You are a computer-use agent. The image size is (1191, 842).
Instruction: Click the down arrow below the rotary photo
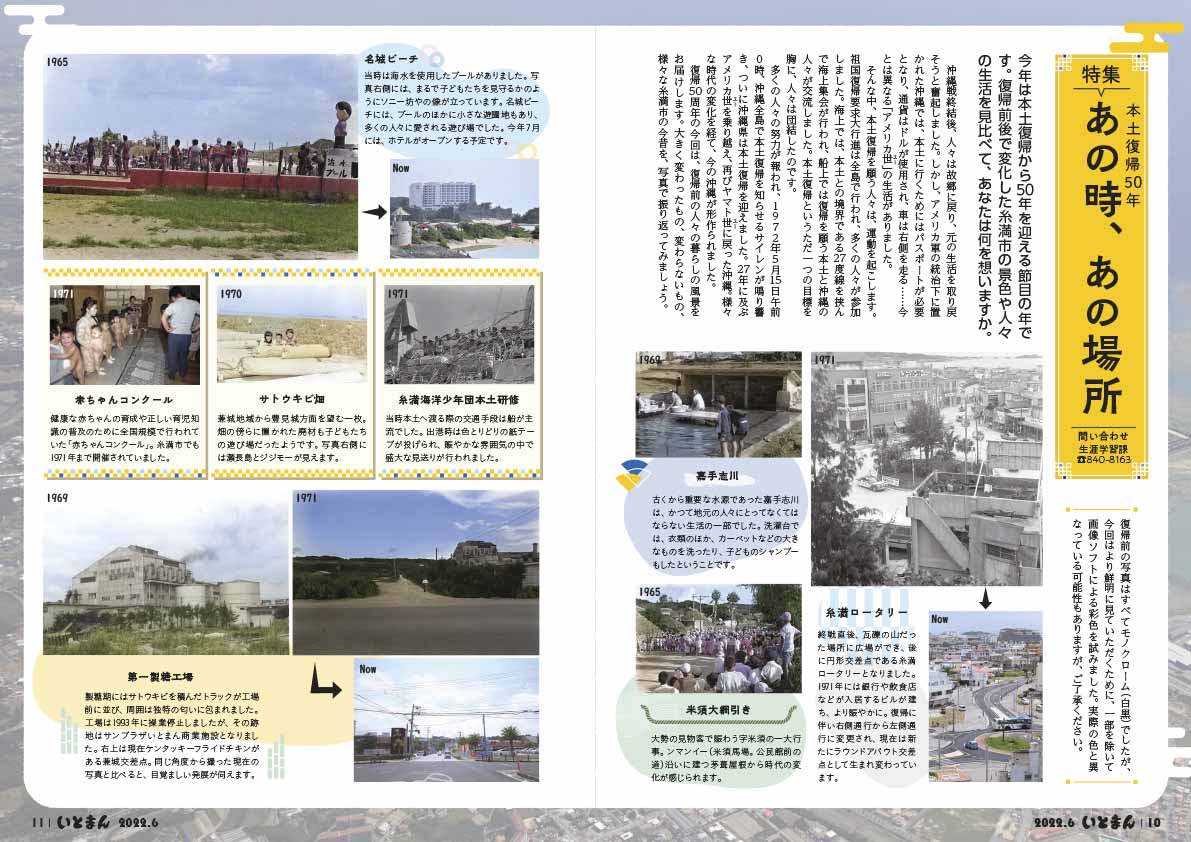pyautogui.click(x=985, y=598)
